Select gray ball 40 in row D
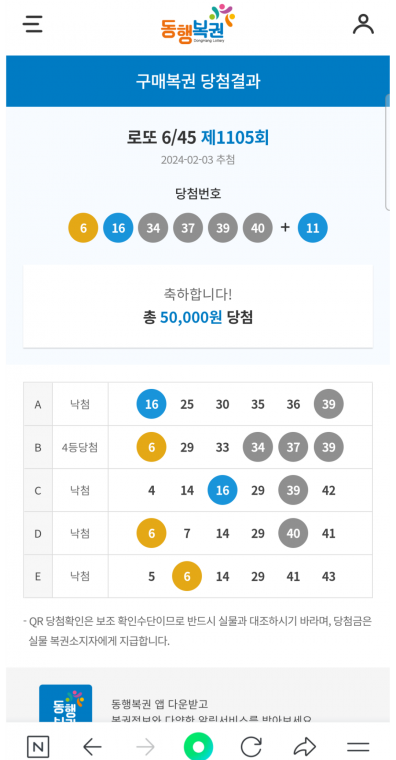The height and width of the screenshot is (760, 396). tap(293, 533)
